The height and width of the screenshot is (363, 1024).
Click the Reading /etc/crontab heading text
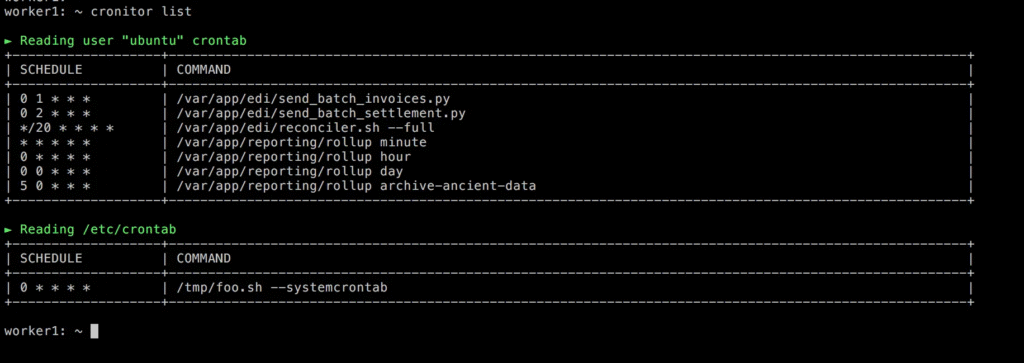point(98,229)
